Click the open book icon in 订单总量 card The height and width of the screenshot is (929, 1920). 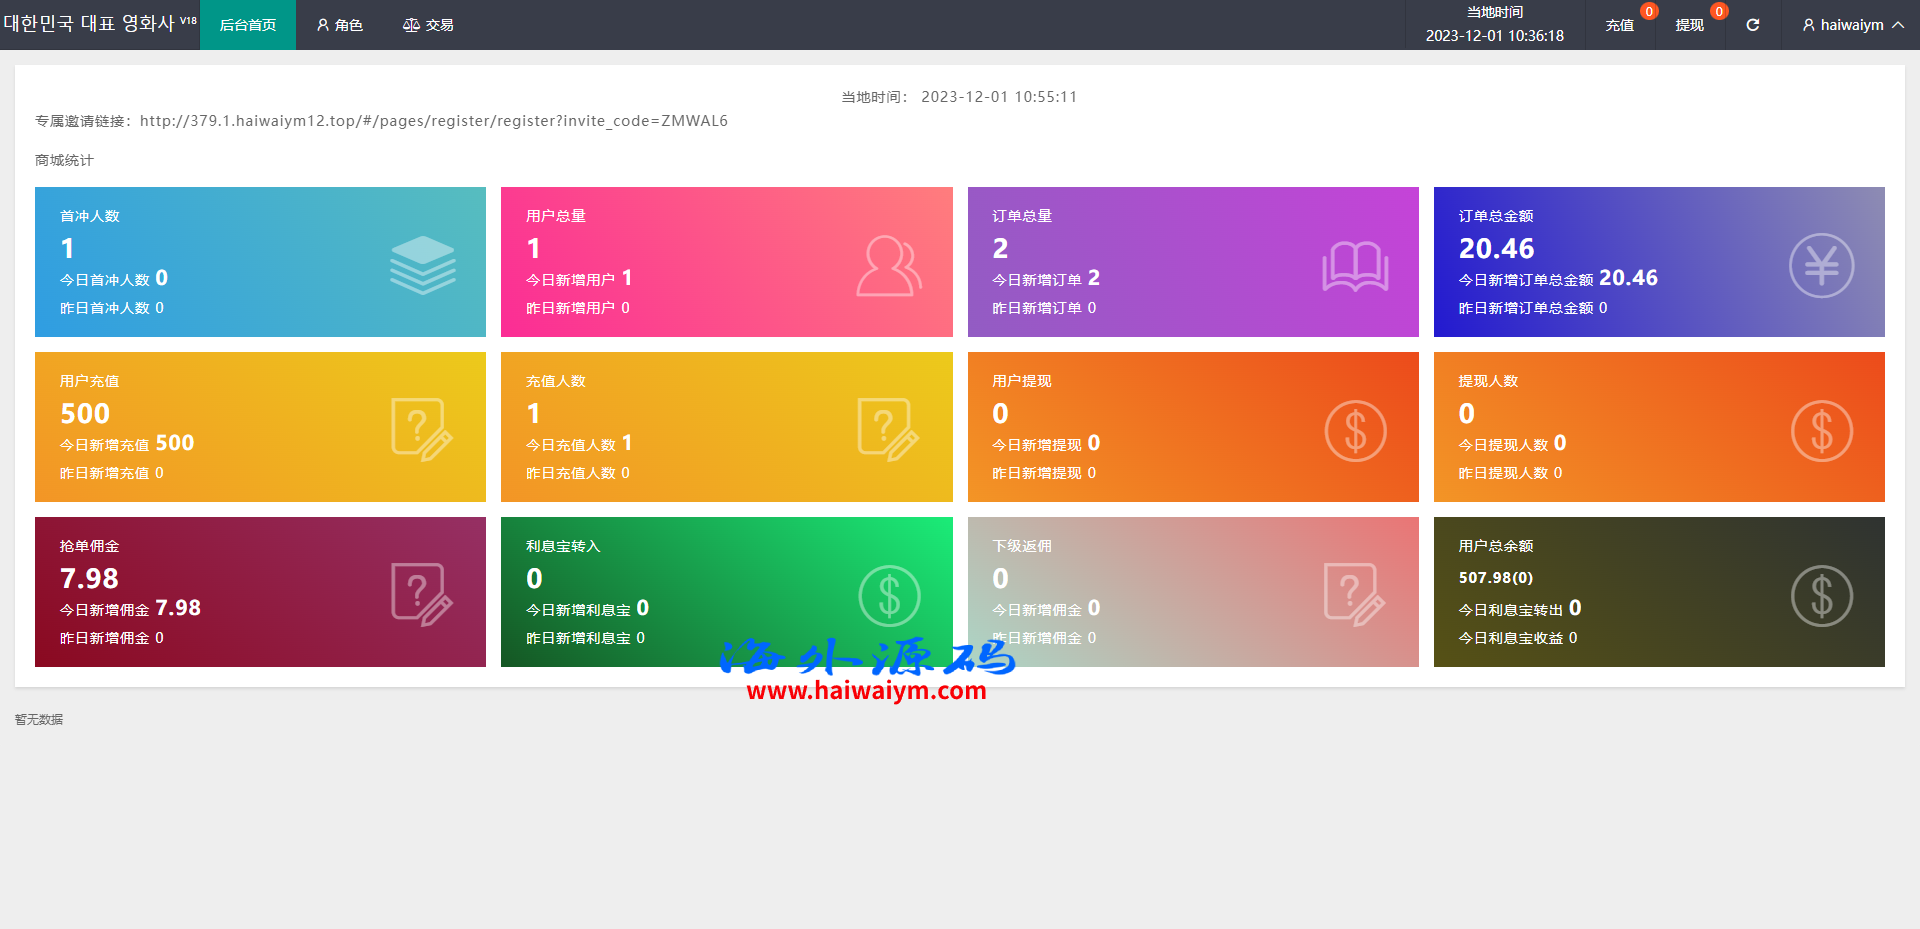point(1355,266)
